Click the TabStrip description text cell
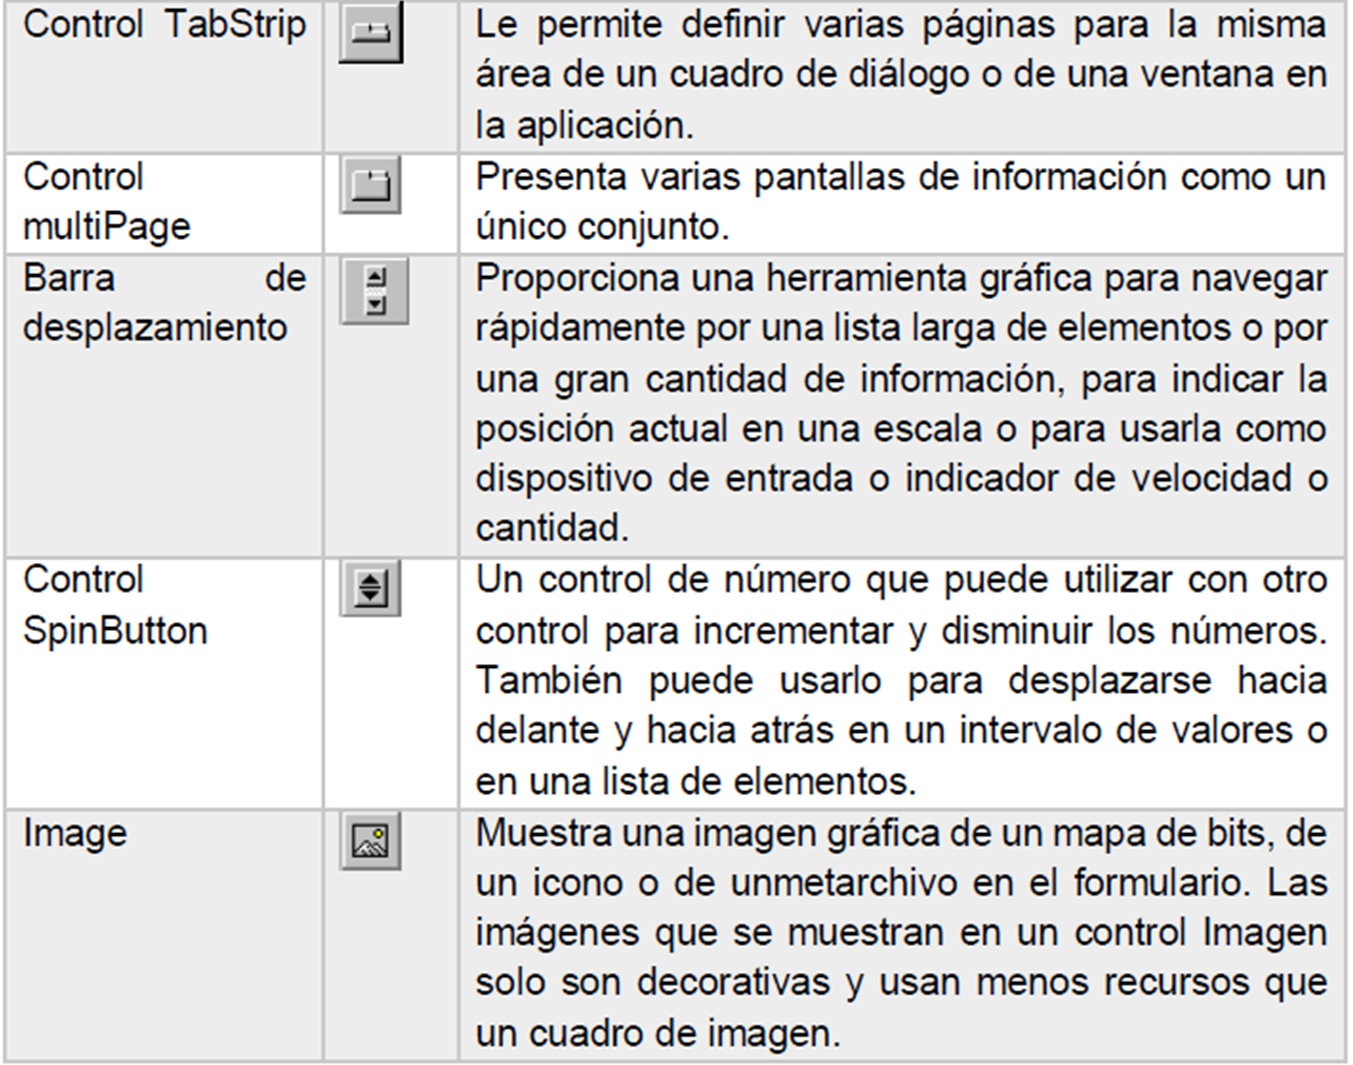The height and width of the screenshot is (1065, 1353). pyautogui.click(x=900, y=75)
